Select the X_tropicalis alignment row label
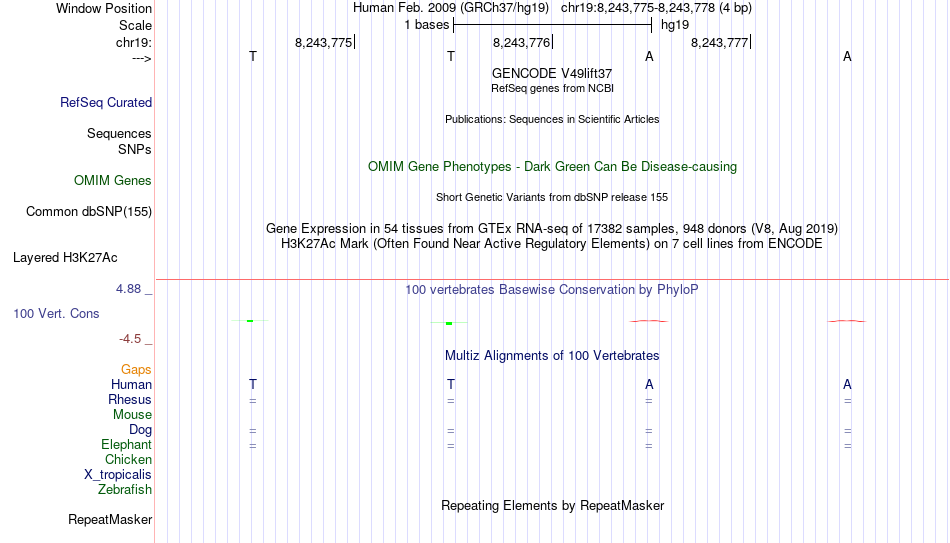 (118, 475)
